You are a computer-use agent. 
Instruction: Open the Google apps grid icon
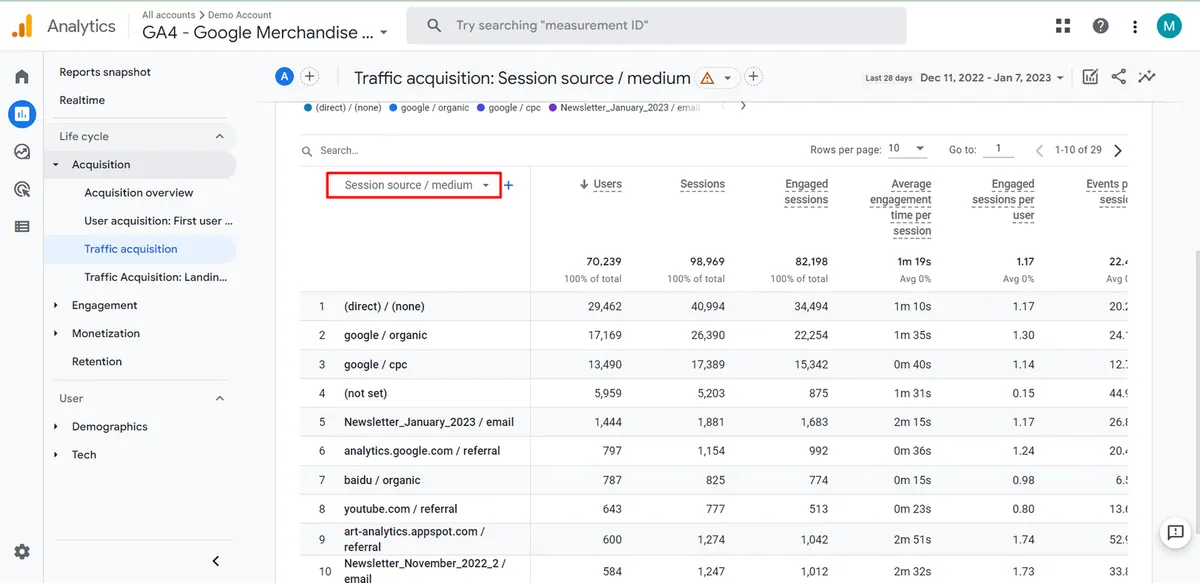pos(1062,26)
